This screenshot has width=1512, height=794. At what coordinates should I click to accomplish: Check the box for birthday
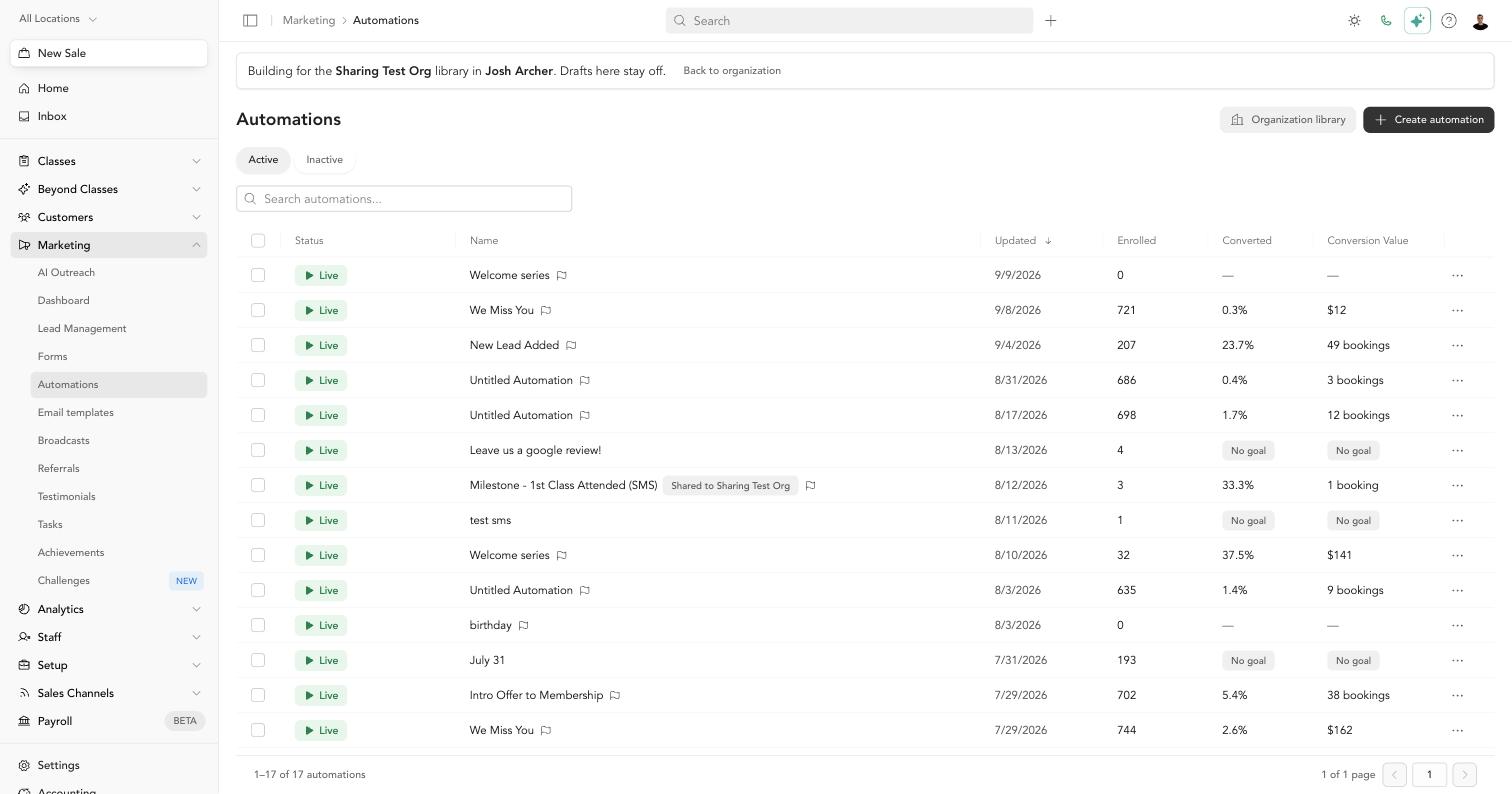258,625
